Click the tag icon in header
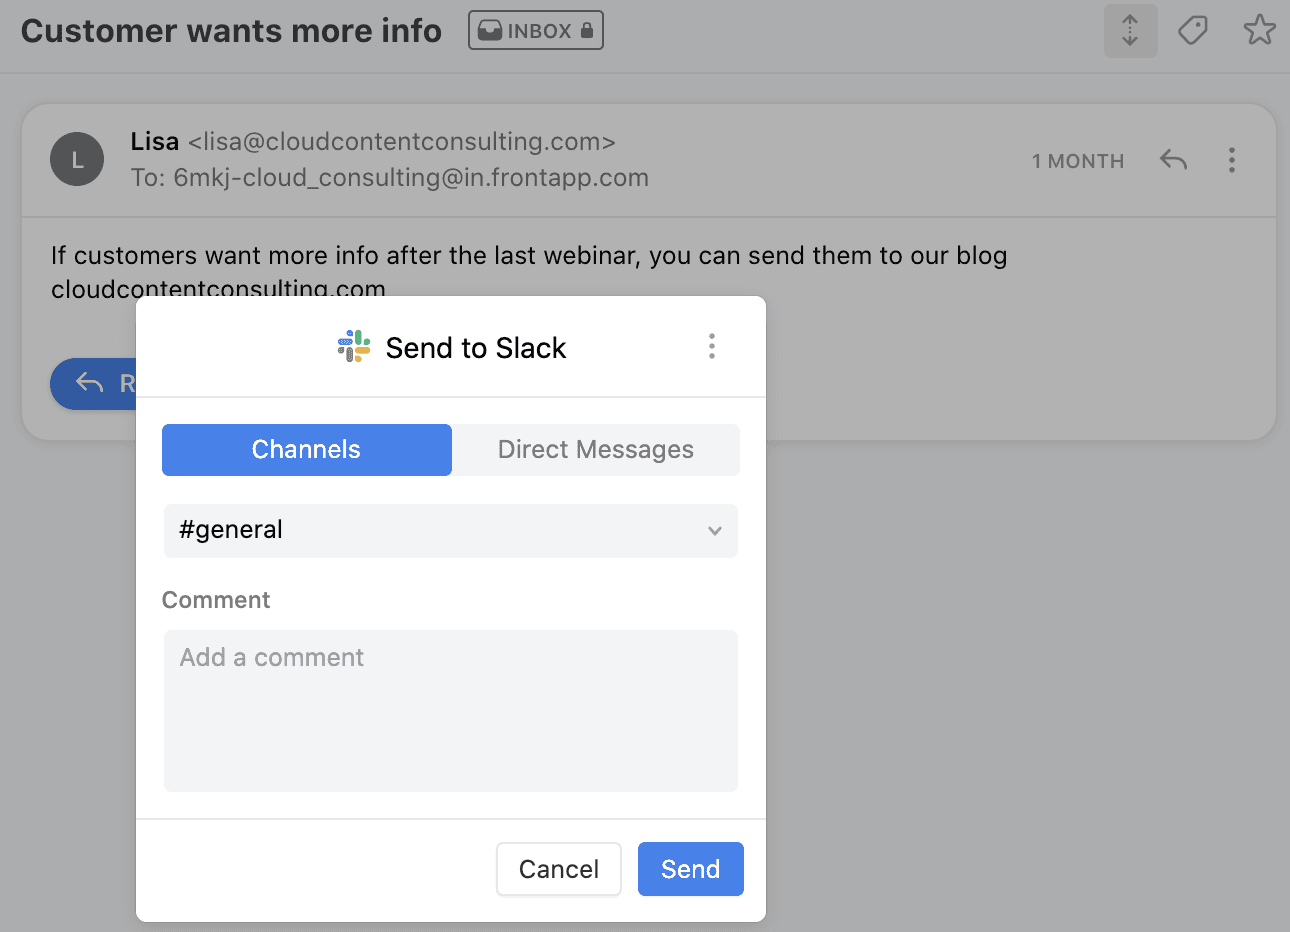Viewport: 1290px width, 932px height. pyautogui.click(x=1193, y=30)
